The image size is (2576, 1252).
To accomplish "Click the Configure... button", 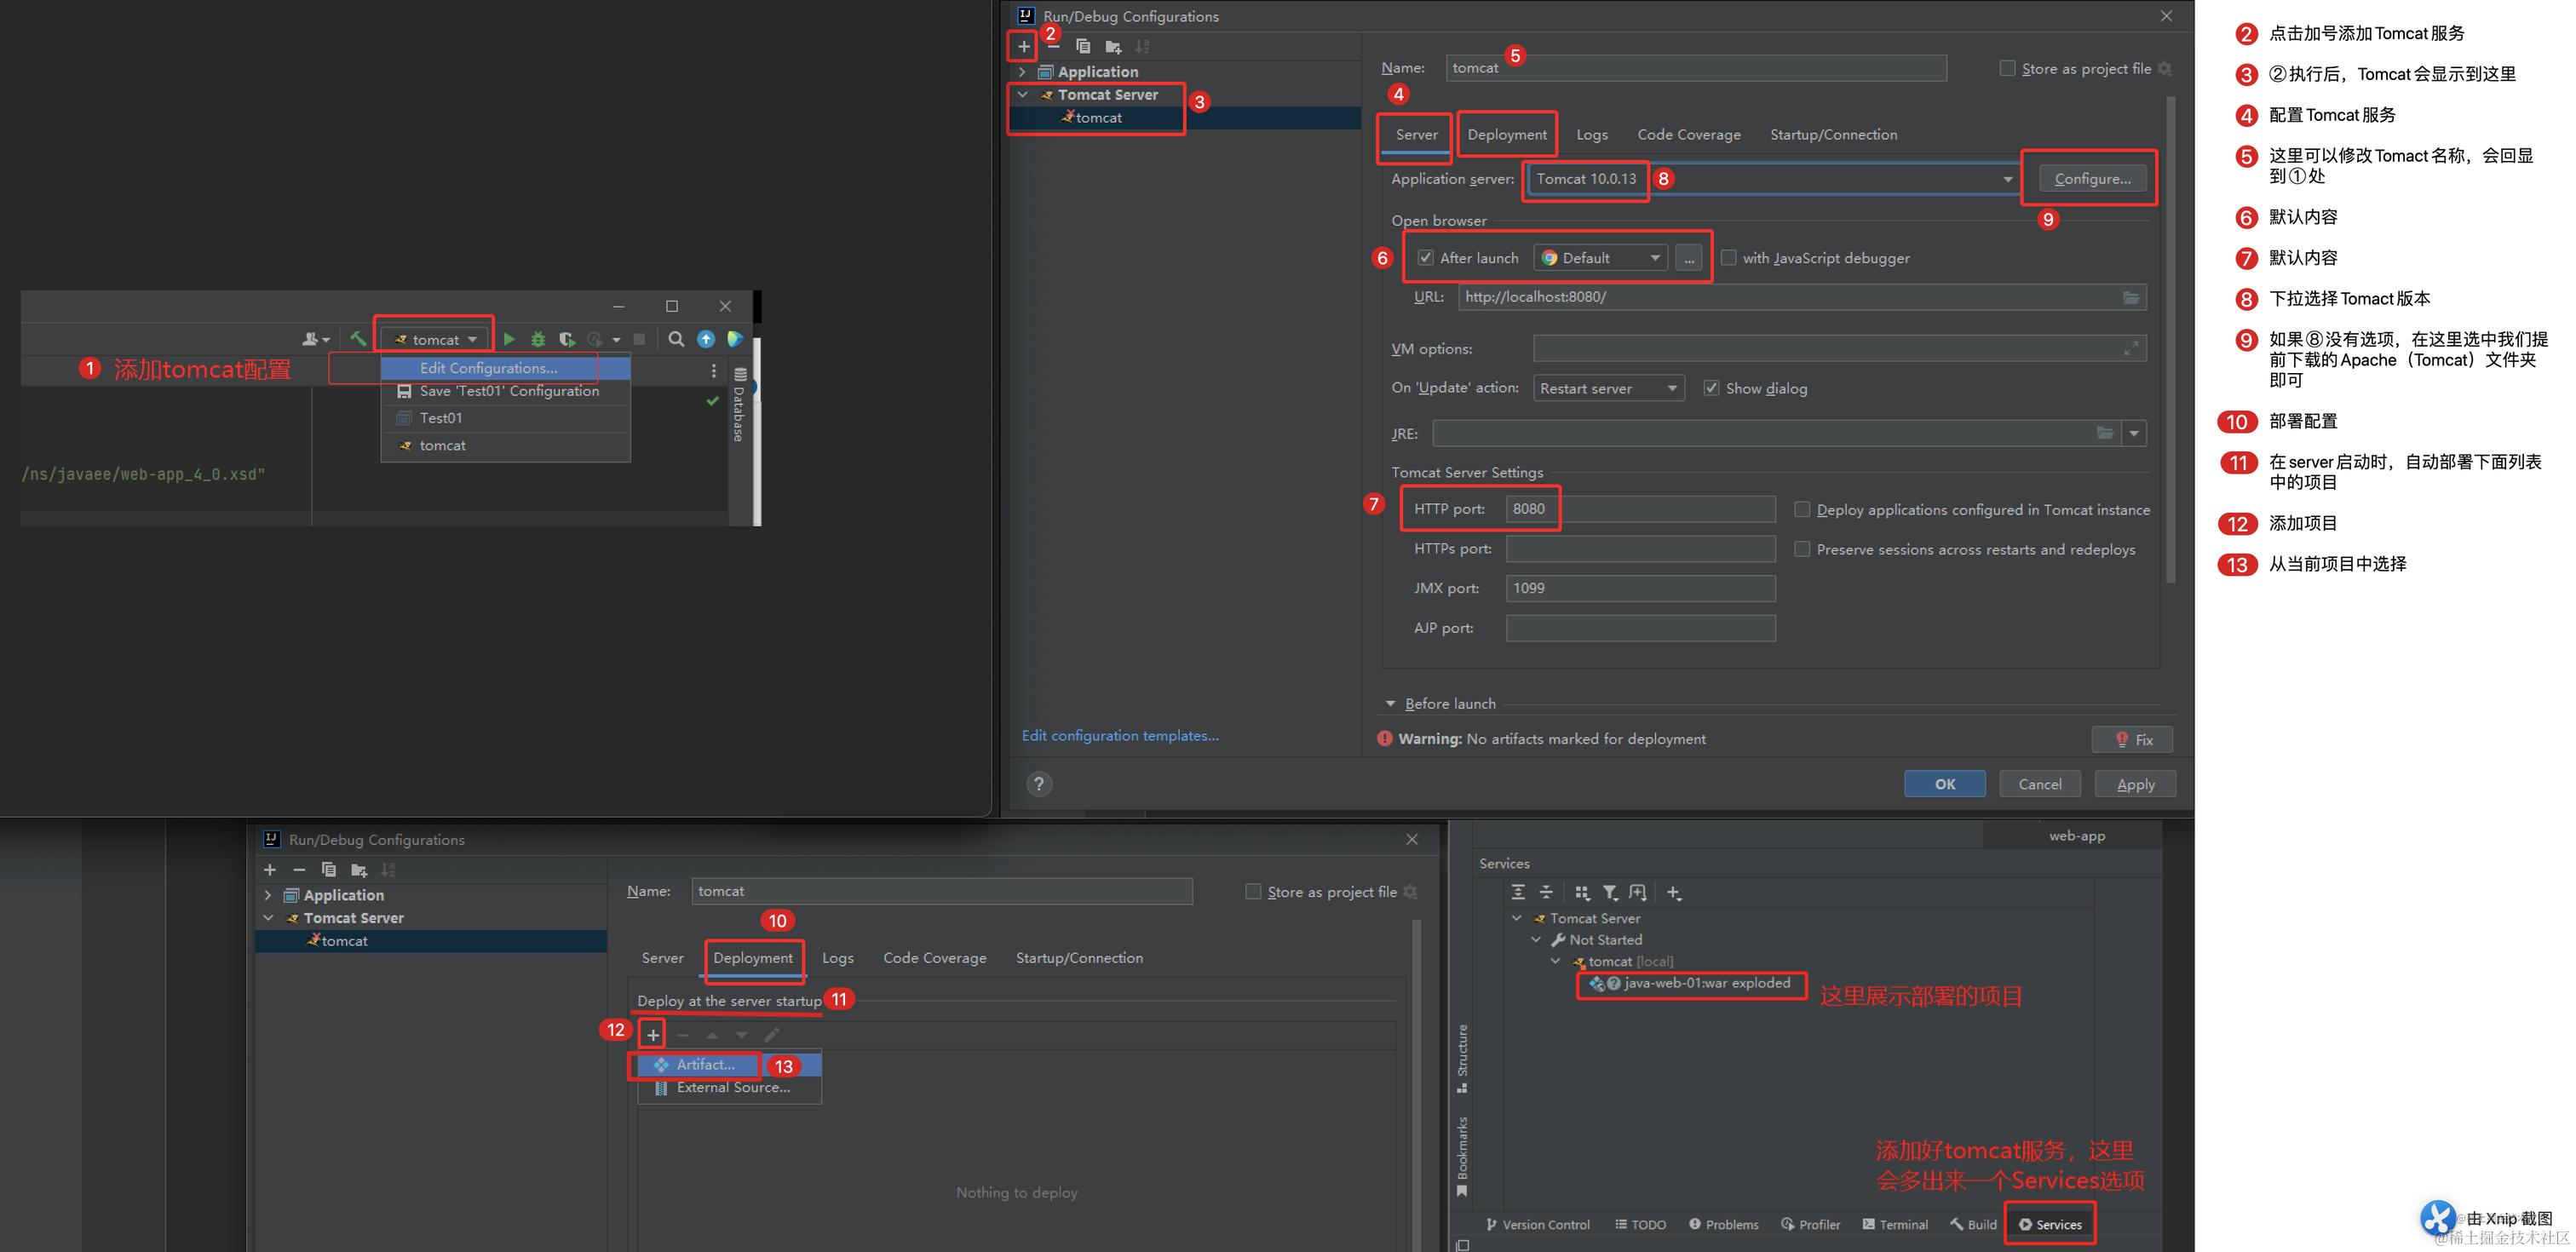I will (x=2091, y=179).
